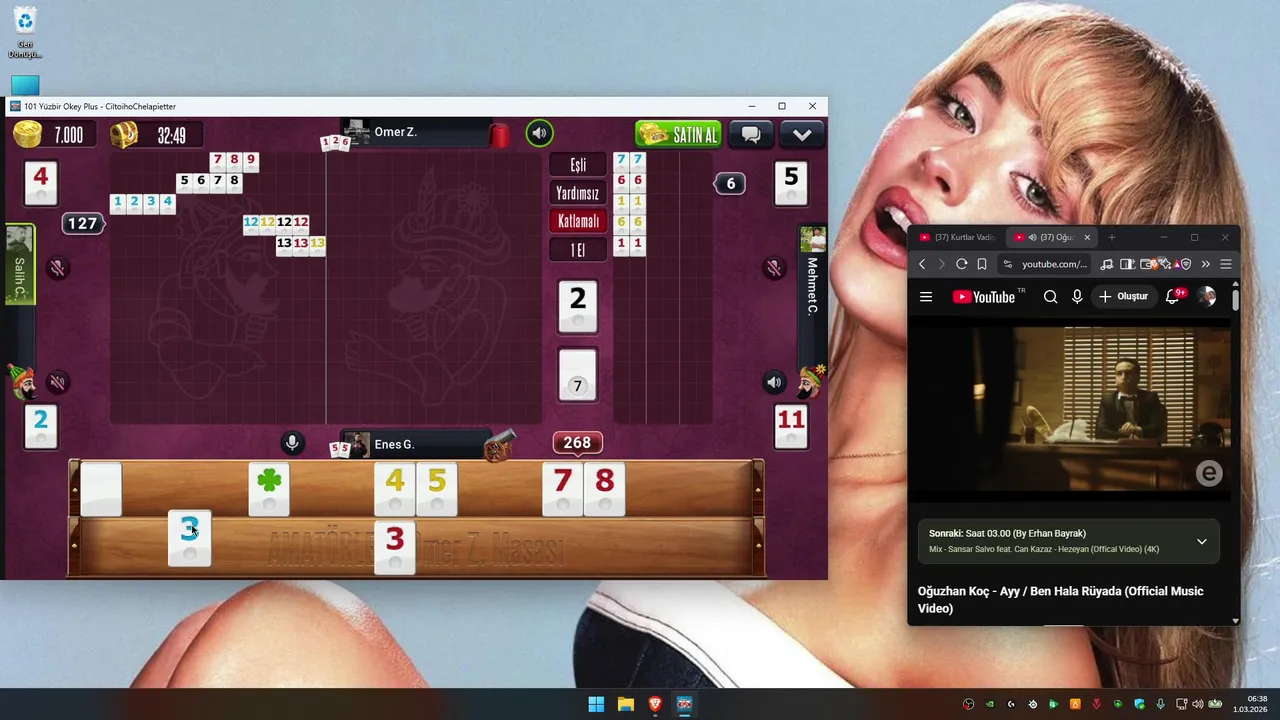Open YouTube notifications bell
Viewport: 1280px width, 720px height.
point(1172,297)
